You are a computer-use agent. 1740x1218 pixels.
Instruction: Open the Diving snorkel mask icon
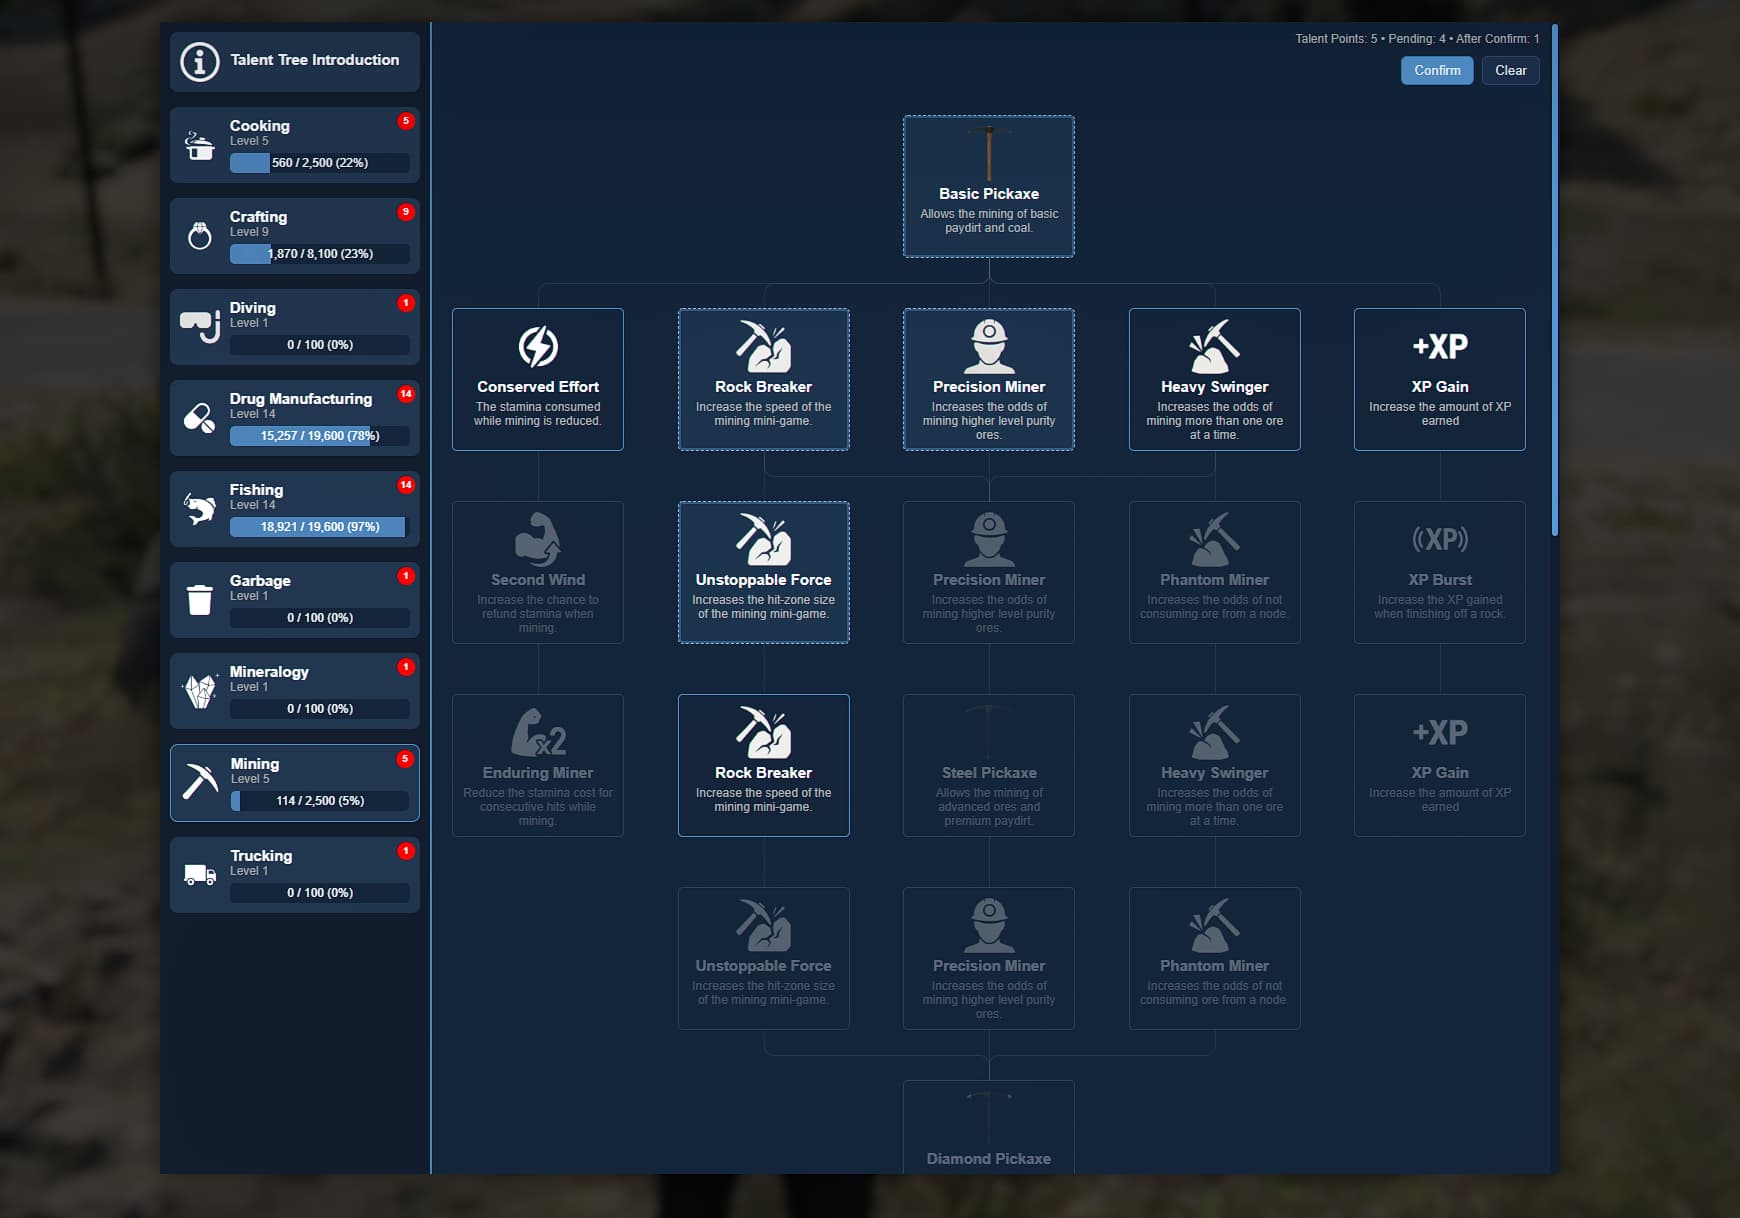[x=200, y=326]
